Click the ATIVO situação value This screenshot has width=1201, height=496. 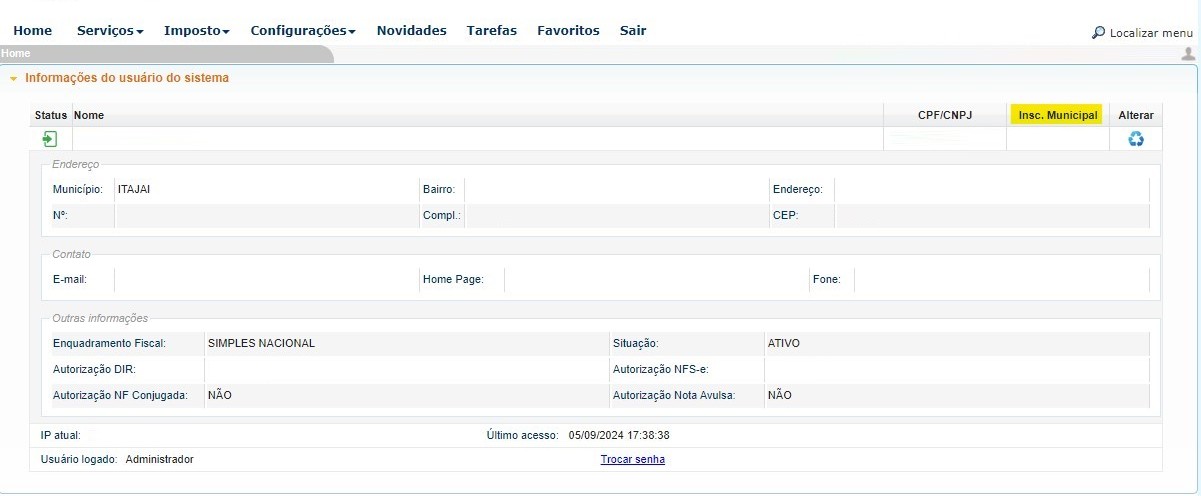[784, 343]
